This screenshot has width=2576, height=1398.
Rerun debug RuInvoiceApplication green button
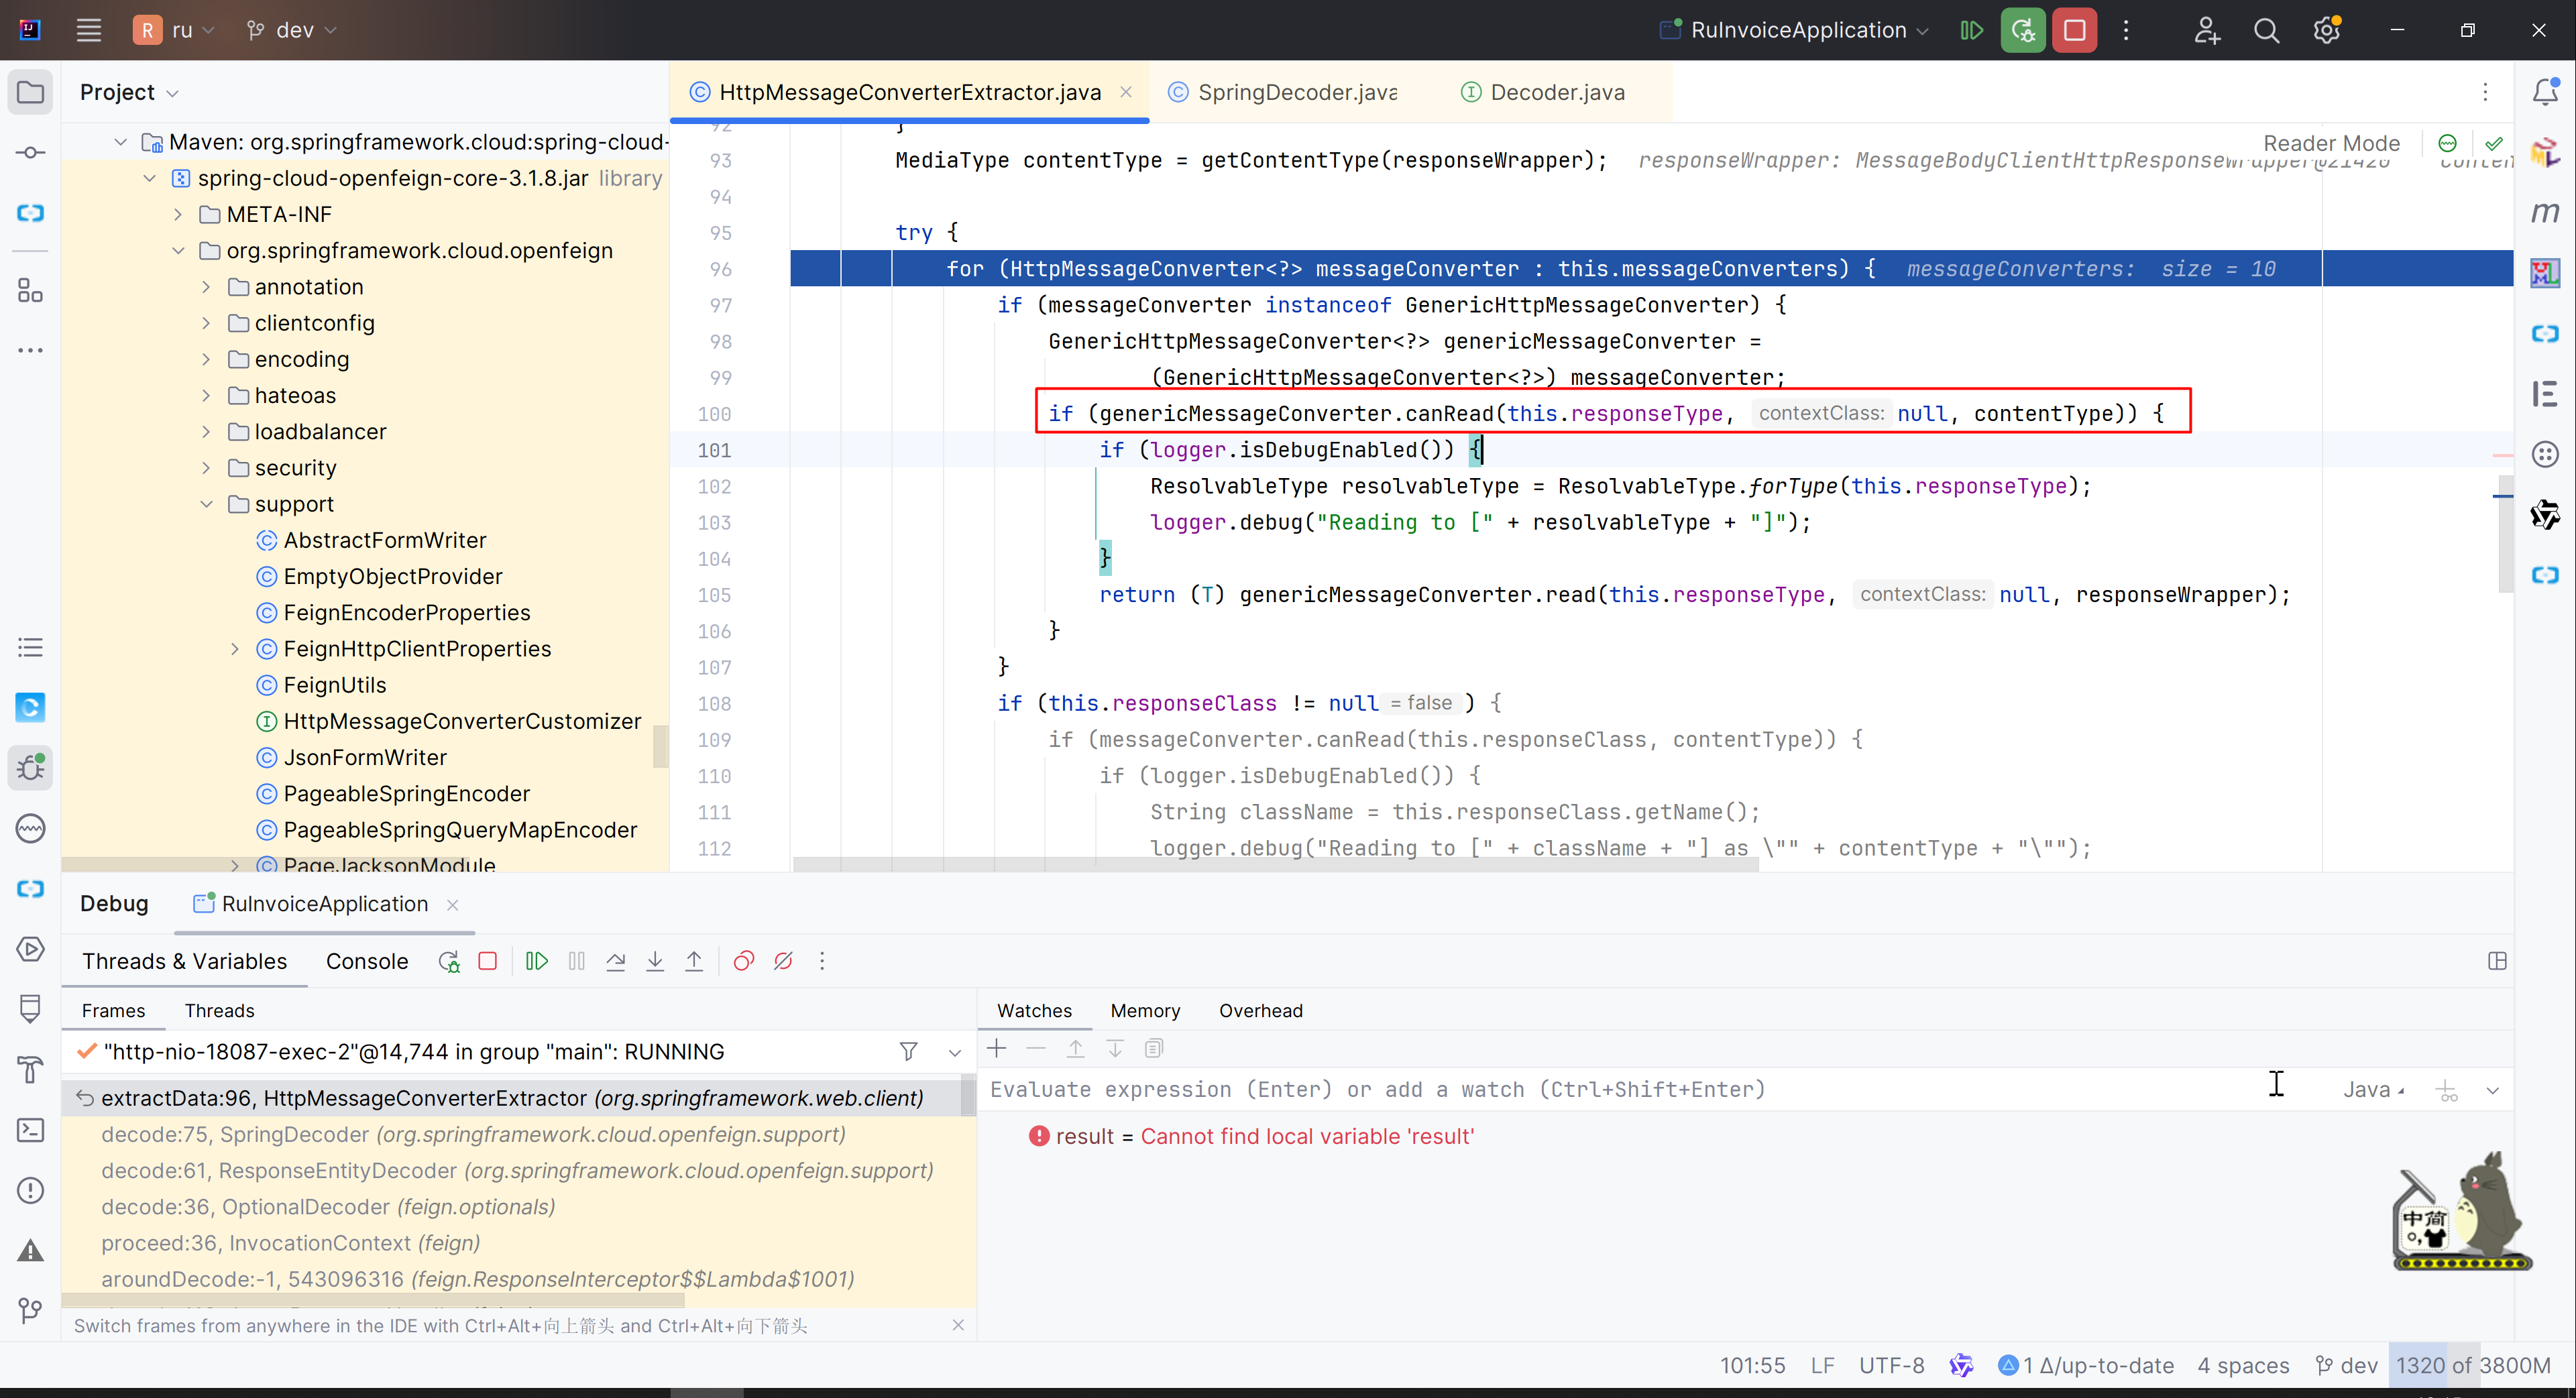pos(2023,30)
